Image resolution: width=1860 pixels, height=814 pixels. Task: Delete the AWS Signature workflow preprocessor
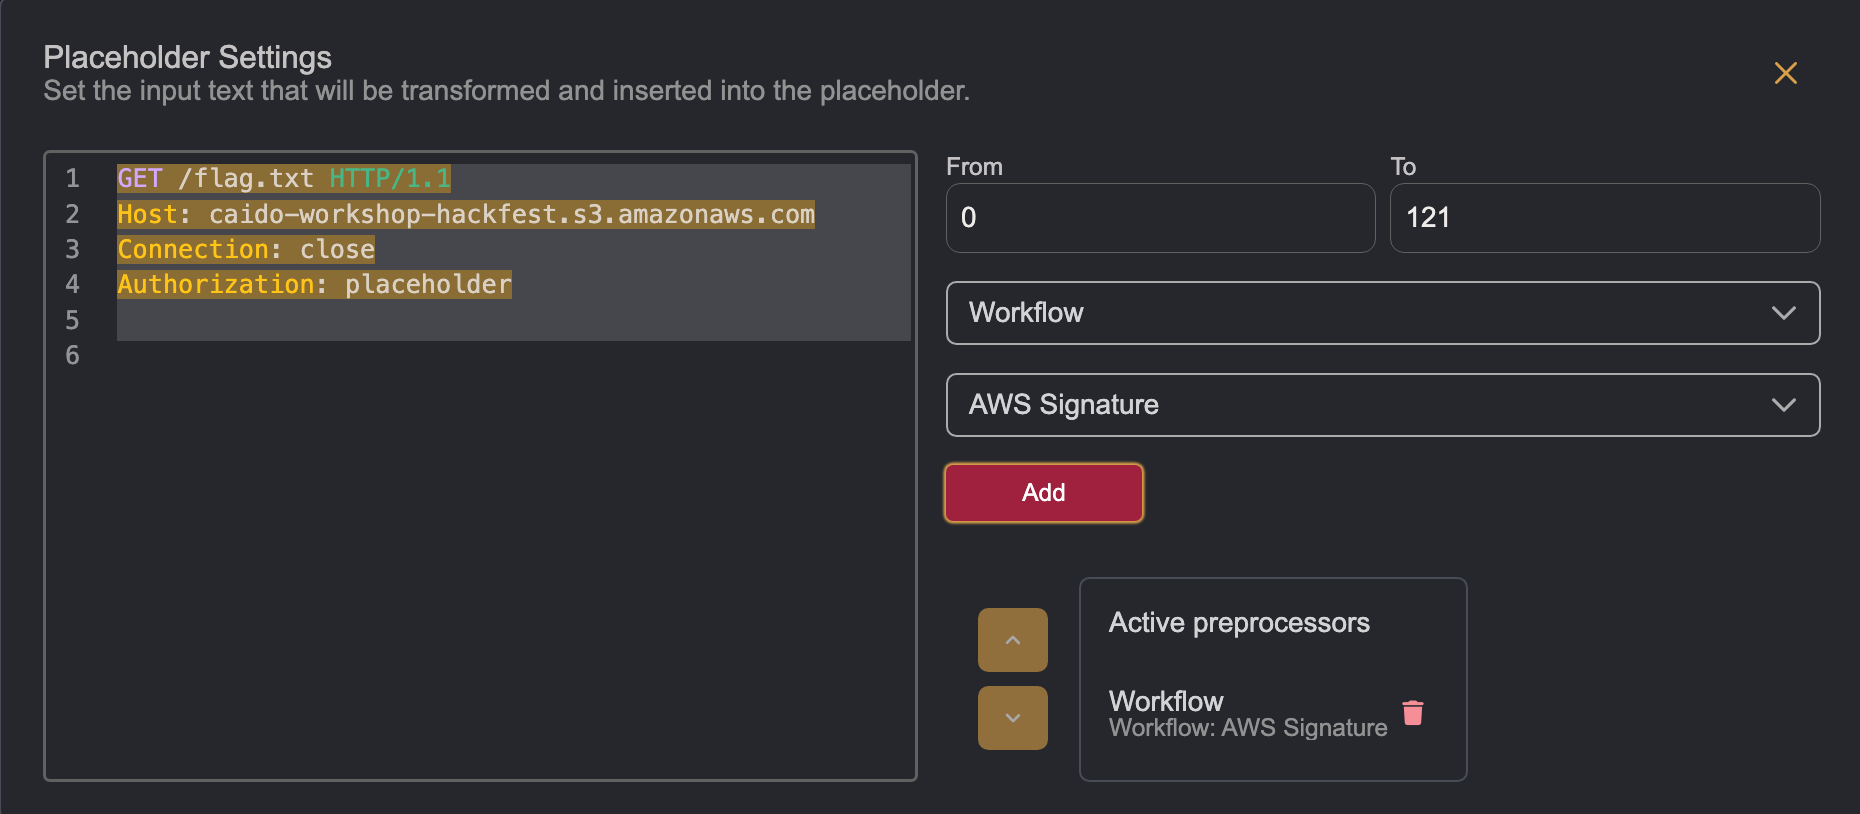tap(1413, 713)
